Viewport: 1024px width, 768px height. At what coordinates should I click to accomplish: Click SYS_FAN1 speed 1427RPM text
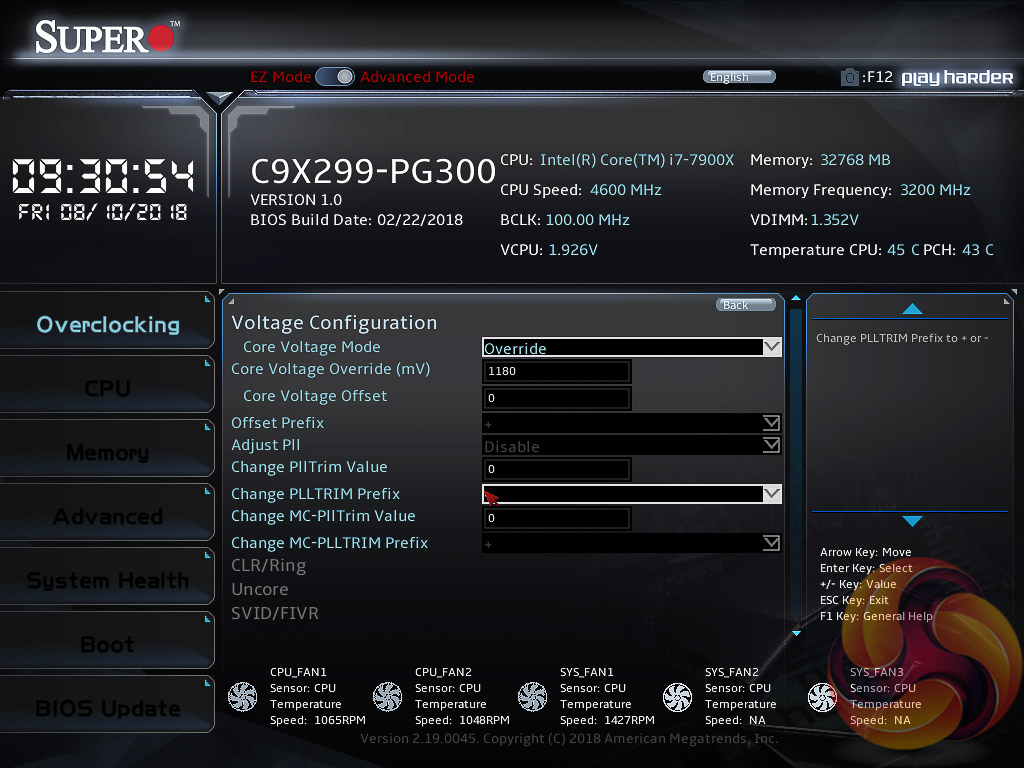607,720
